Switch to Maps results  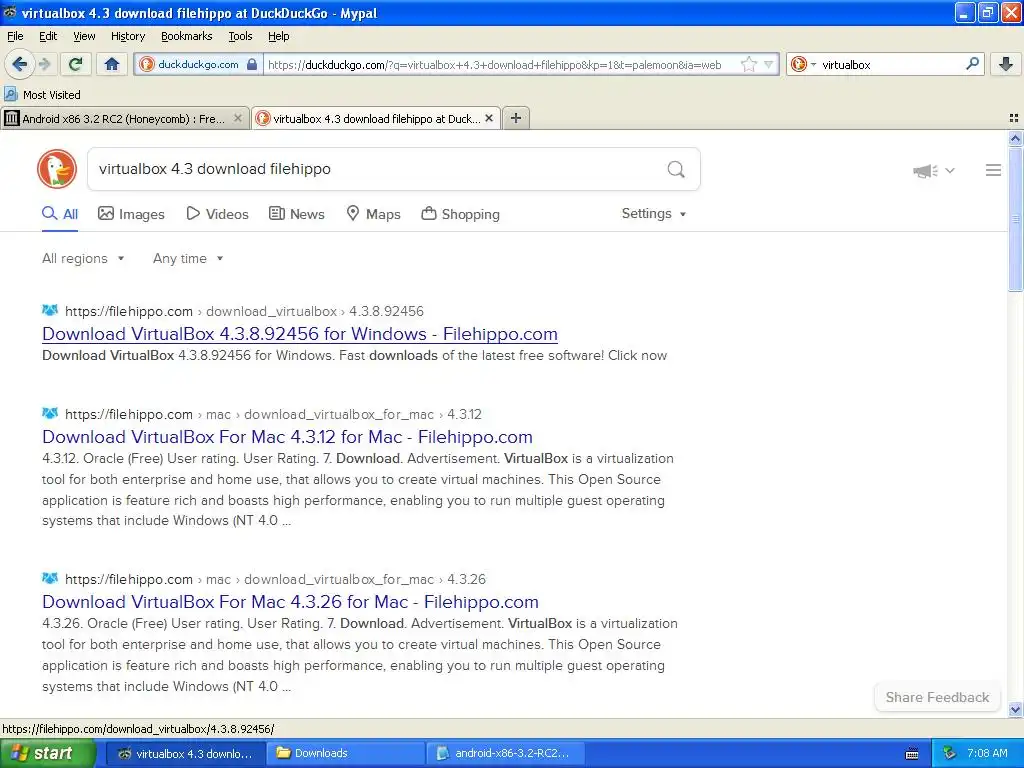pyautogui.click(x=373, y=214)
